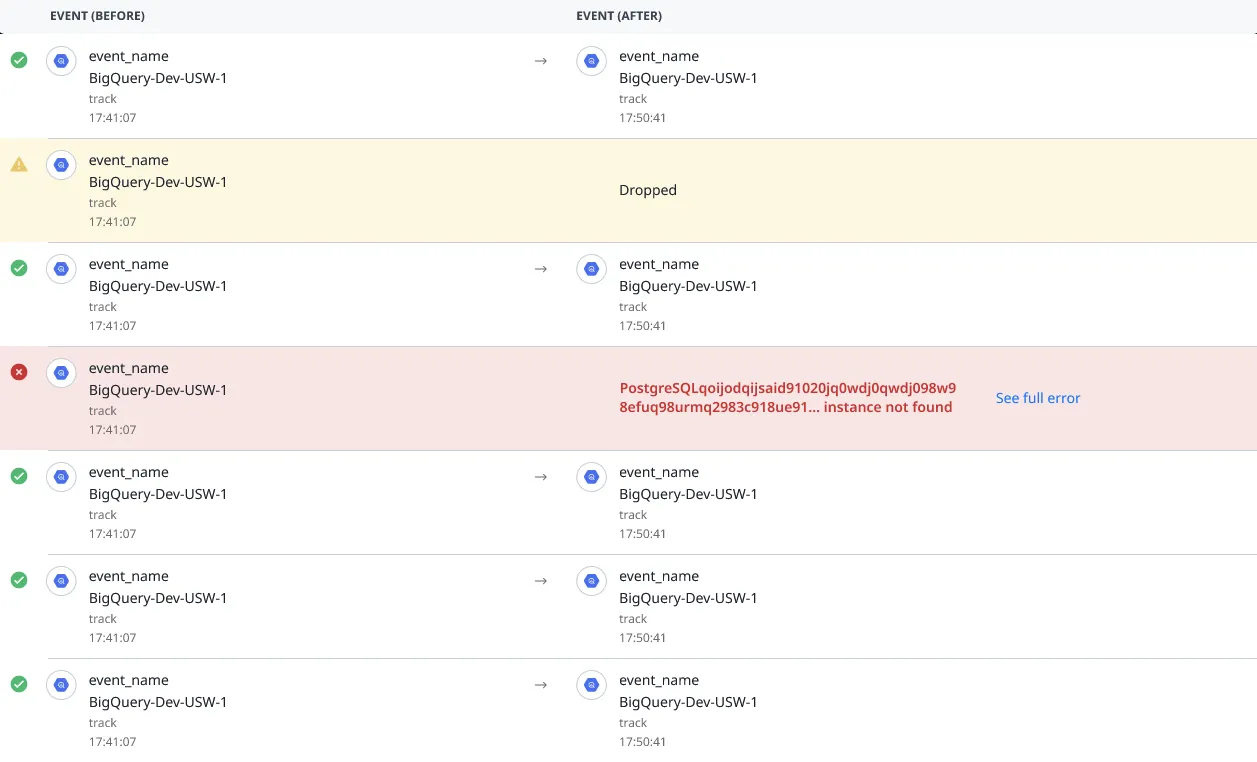The height and width of the screenshot is (762, 1257).
Task: Click the red error icon on the failed event row
Action: coord(19,372)
